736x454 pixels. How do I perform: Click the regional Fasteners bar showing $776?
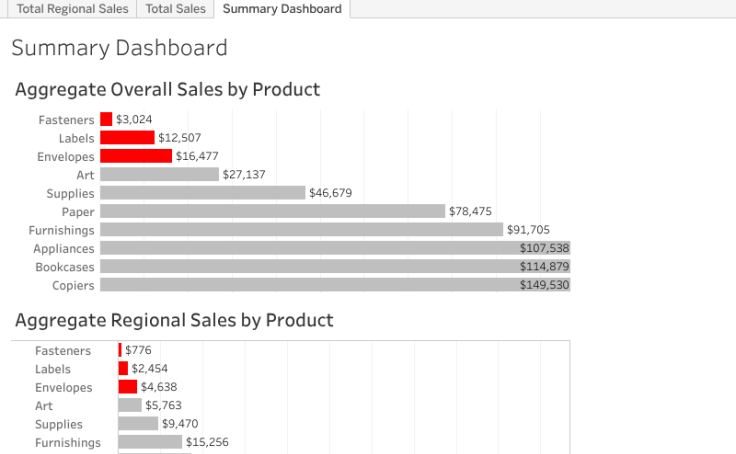(120, 350)
